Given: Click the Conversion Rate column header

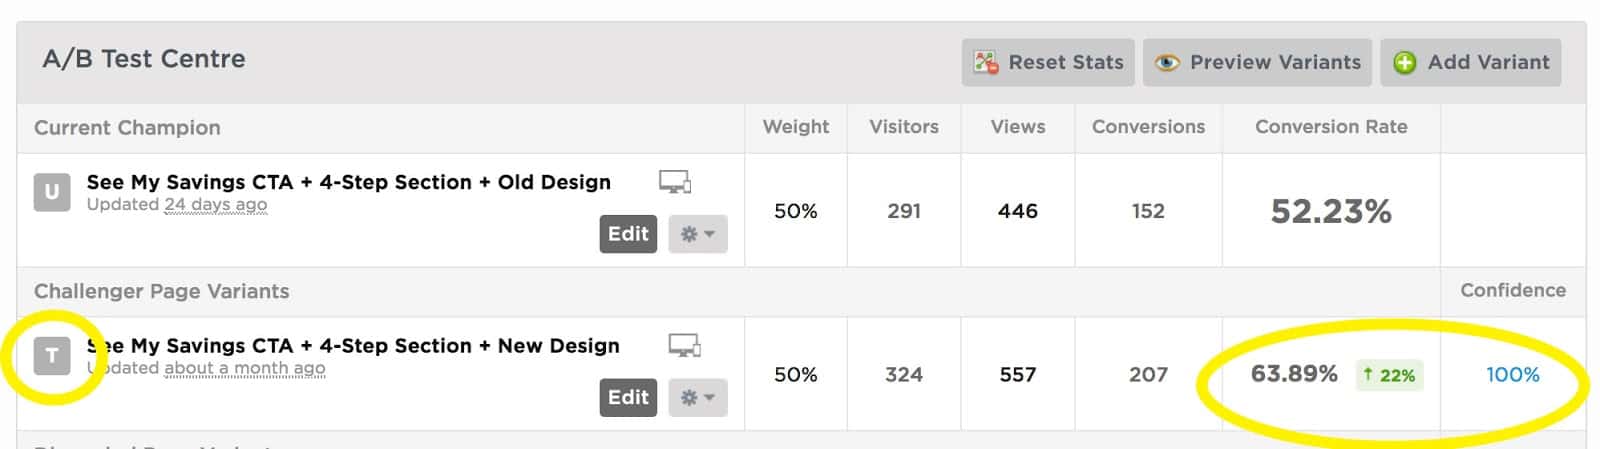Looking at the screenshot, I should click(x=1331, y=127).
